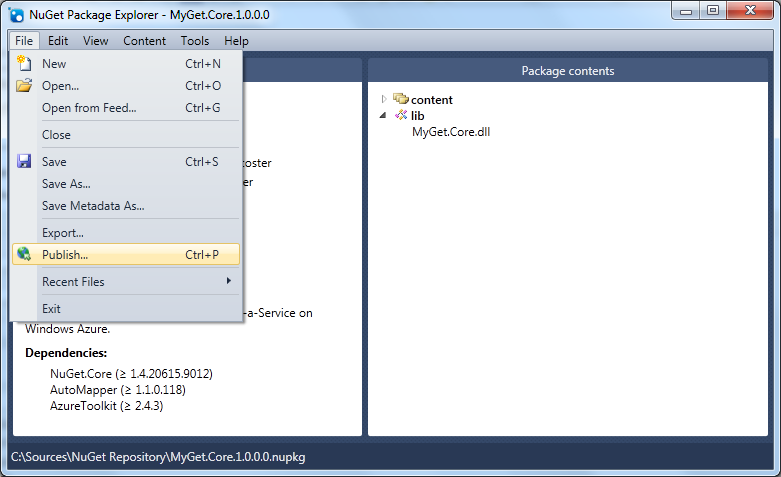Click the content folder icon in Package contents

point(400,99)
